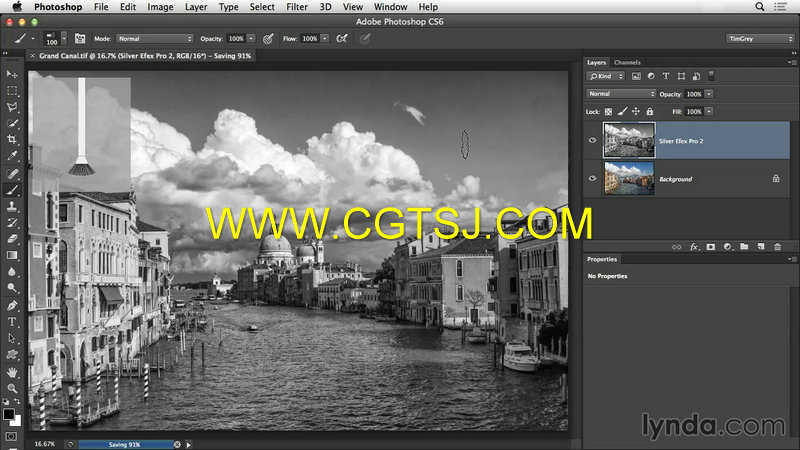Toggle type layer filter
800x450 pixels.
coord(666,76)
